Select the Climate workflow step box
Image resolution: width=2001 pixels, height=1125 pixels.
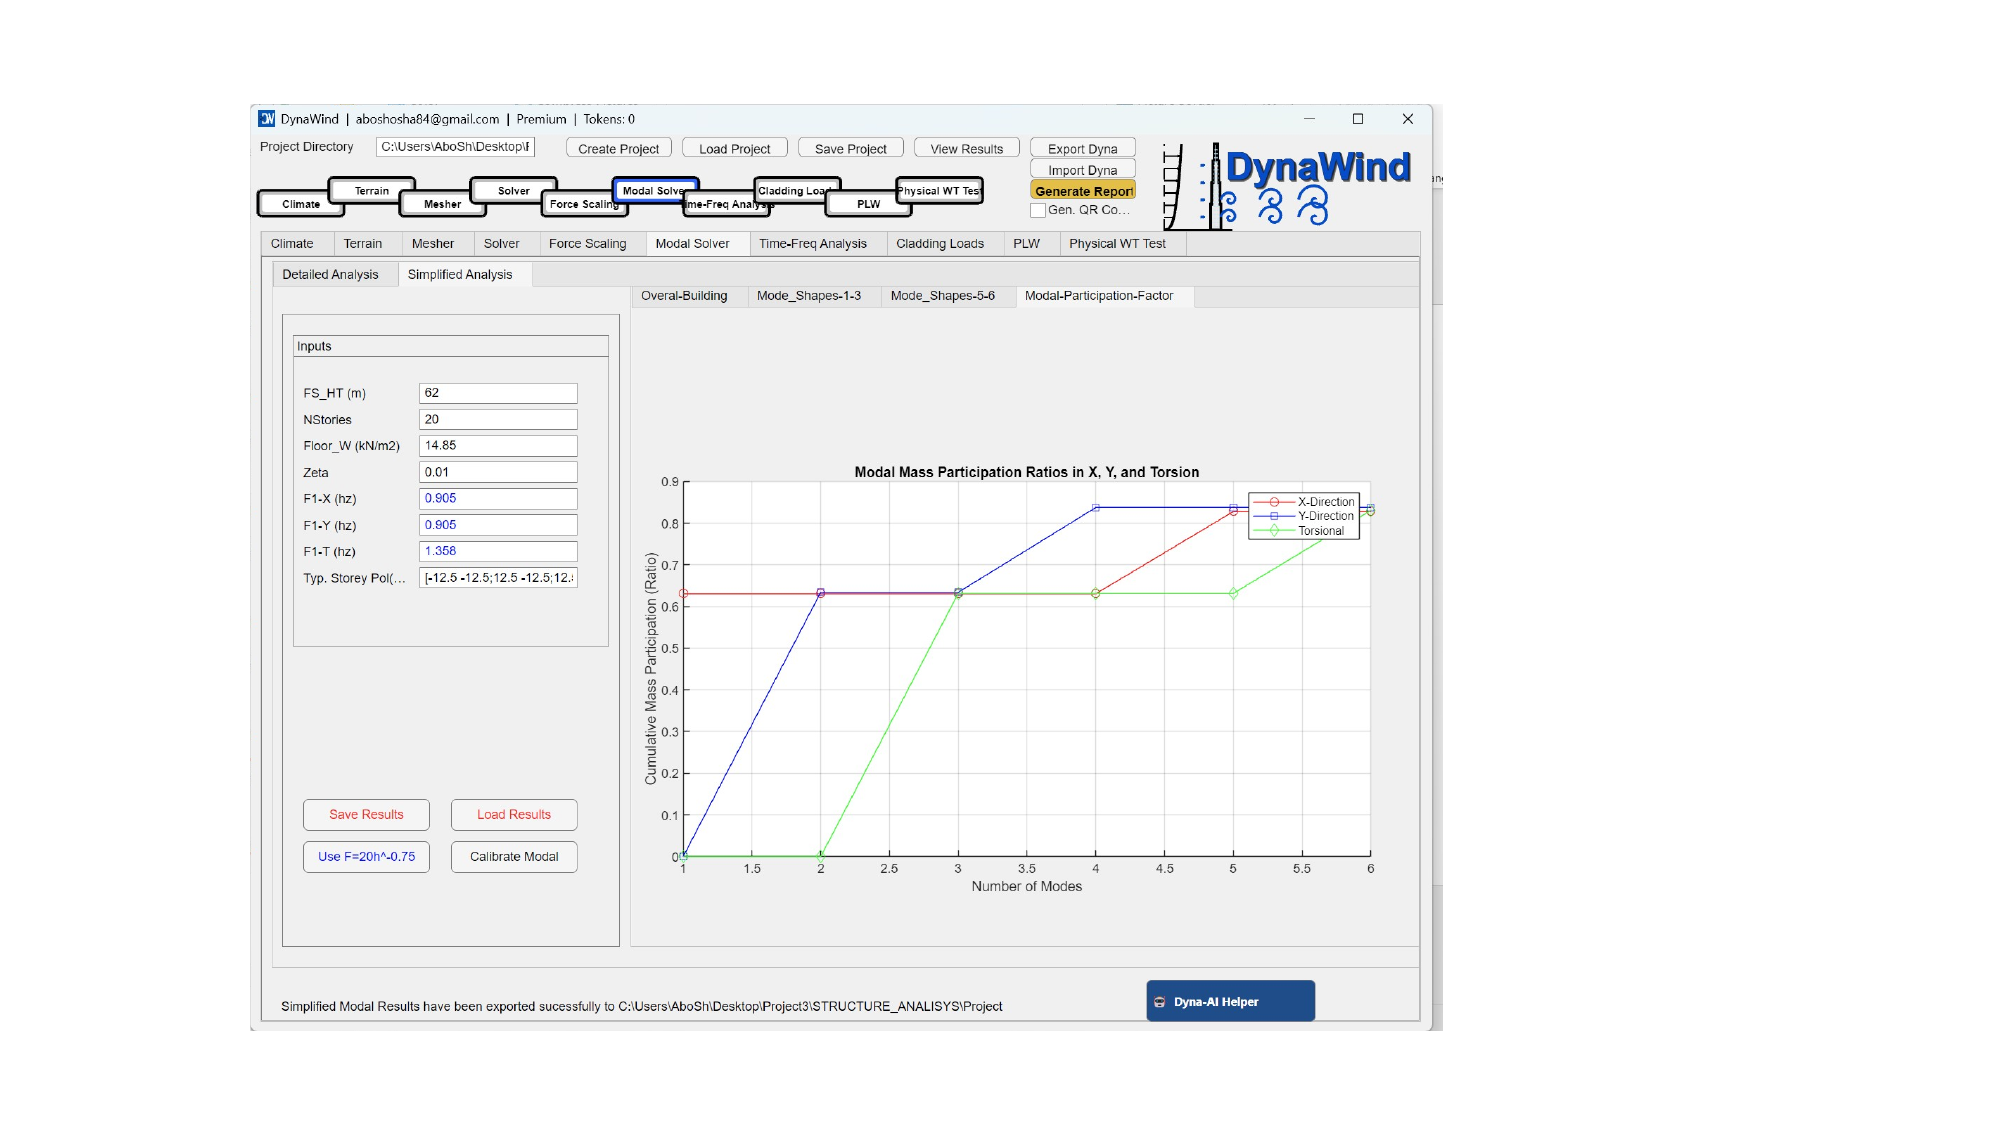(300, 204)
